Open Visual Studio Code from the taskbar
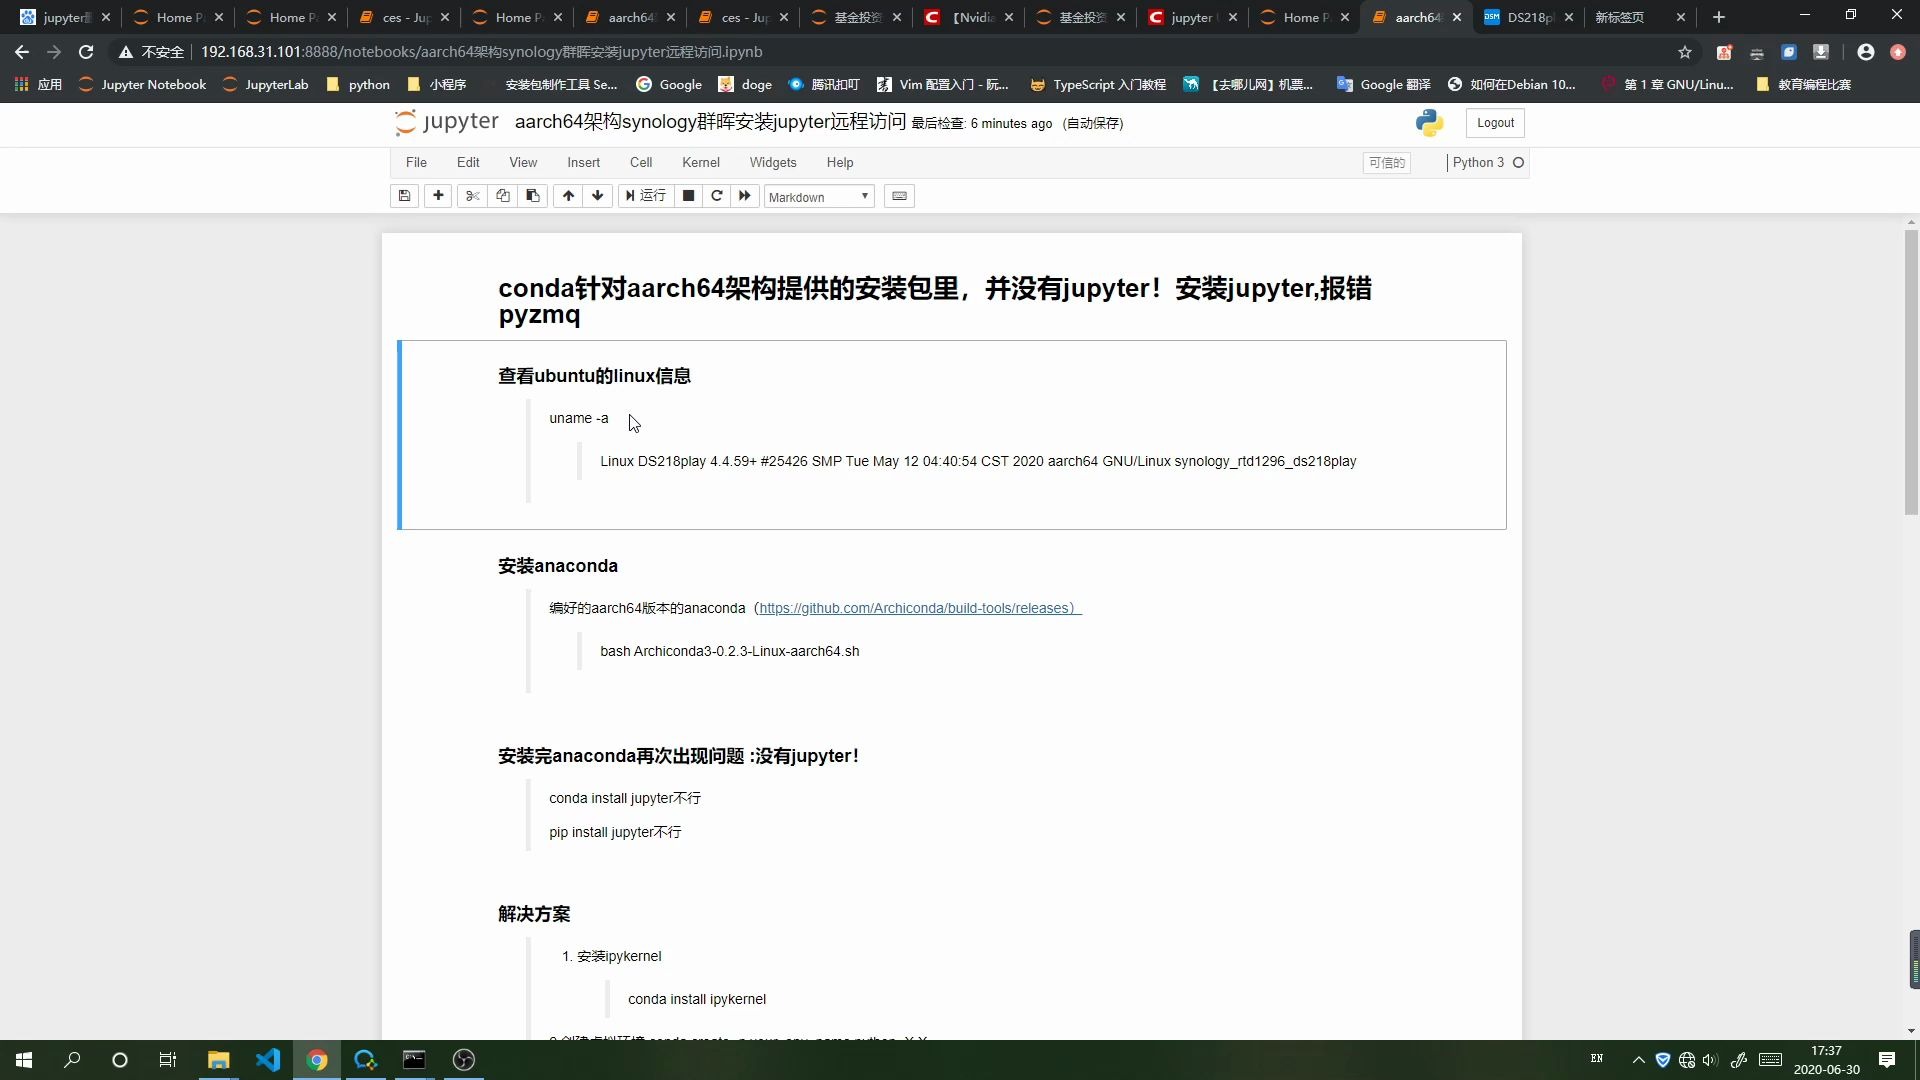The image size is (1920, 1080). (268, 1059)
